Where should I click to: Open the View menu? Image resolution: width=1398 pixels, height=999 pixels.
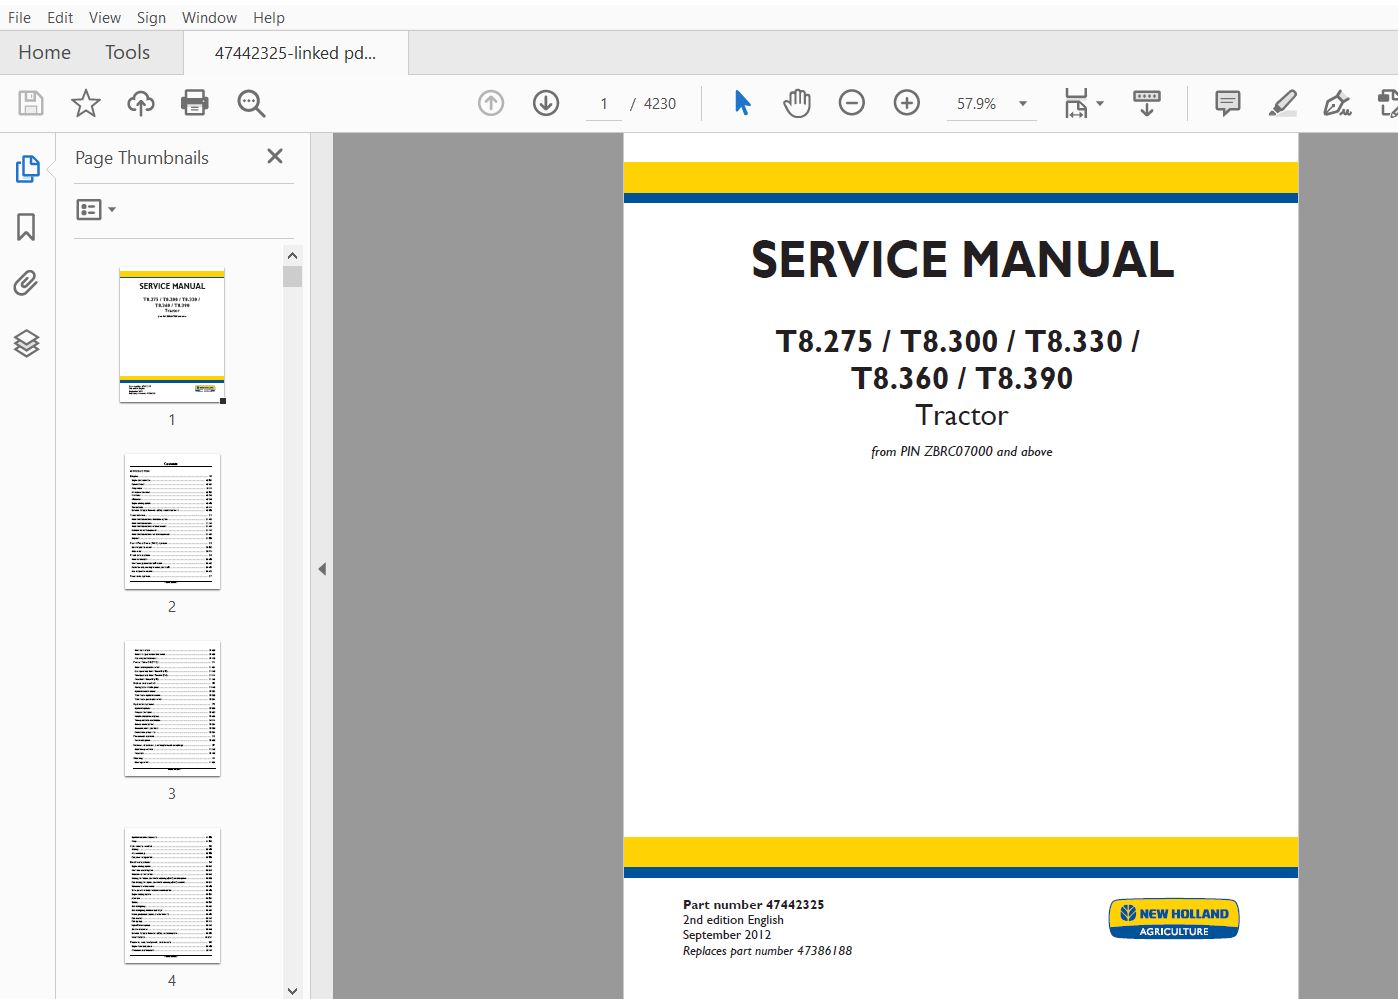tap(105, 17)
